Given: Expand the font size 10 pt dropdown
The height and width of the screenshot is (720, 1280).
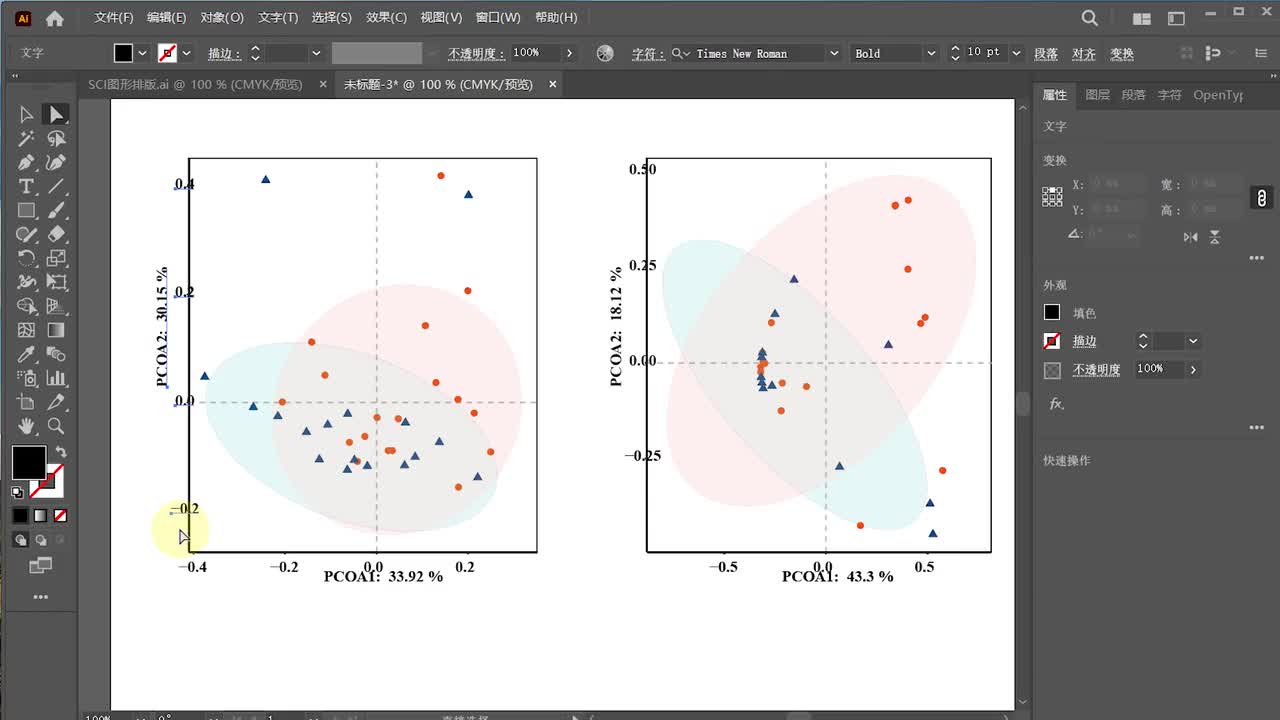Looking at the screenshot, I should (1017, 53).
